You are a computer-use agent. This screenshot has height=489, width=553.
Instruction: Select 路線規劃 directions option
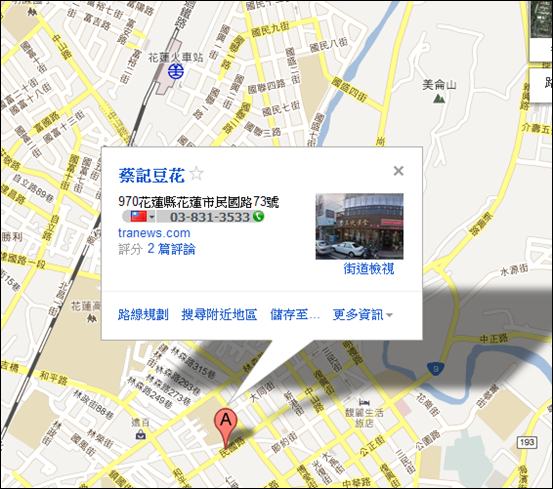click(143, 314)
